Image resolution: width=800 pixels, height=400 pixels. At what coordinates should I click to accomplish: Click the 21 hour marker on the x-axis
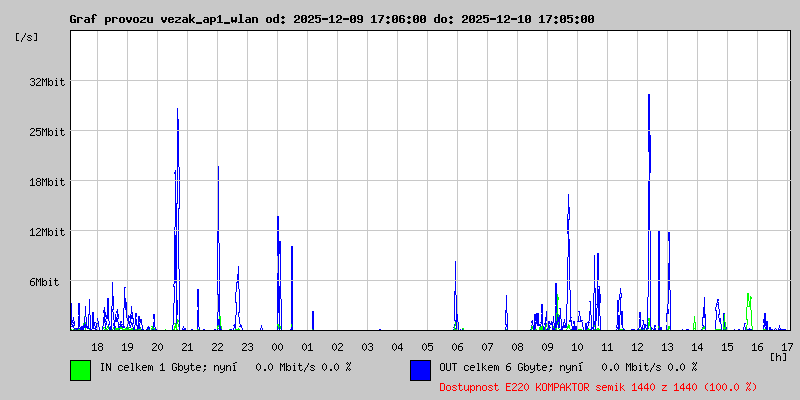click(x=187, y=346)
